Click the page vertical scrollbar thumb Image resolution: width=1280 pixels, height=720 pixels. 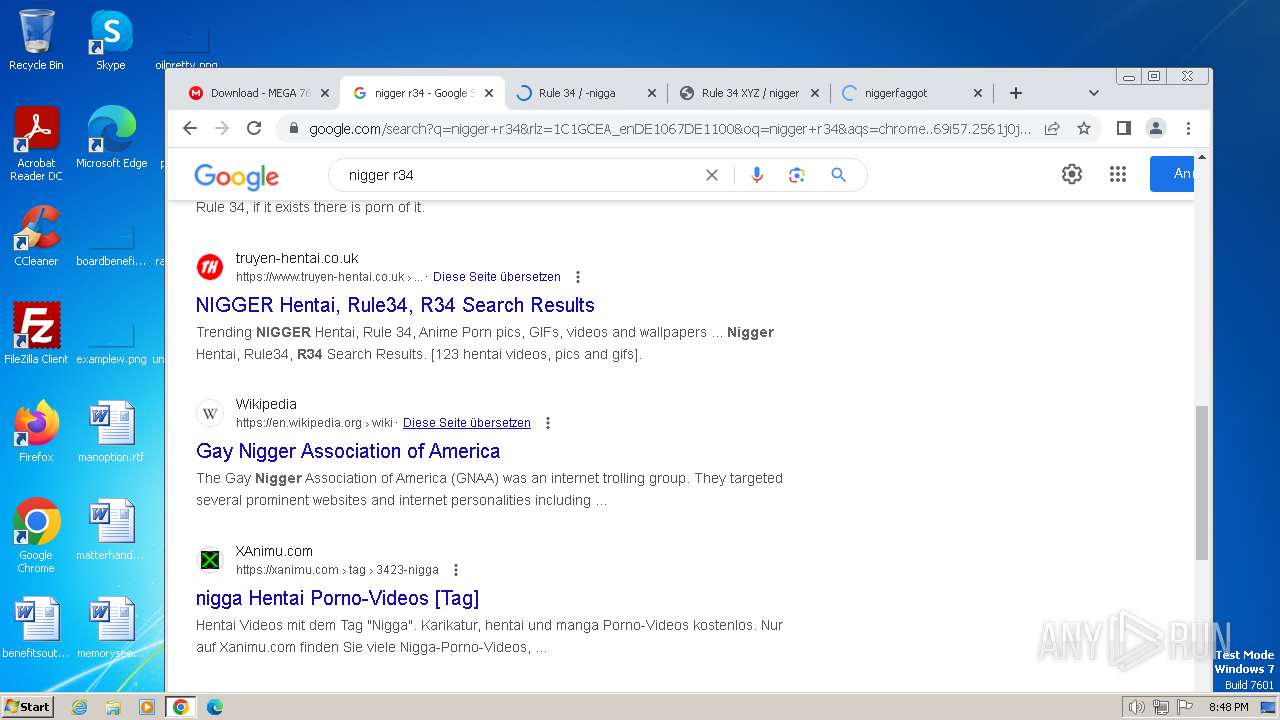(1202, 482)
